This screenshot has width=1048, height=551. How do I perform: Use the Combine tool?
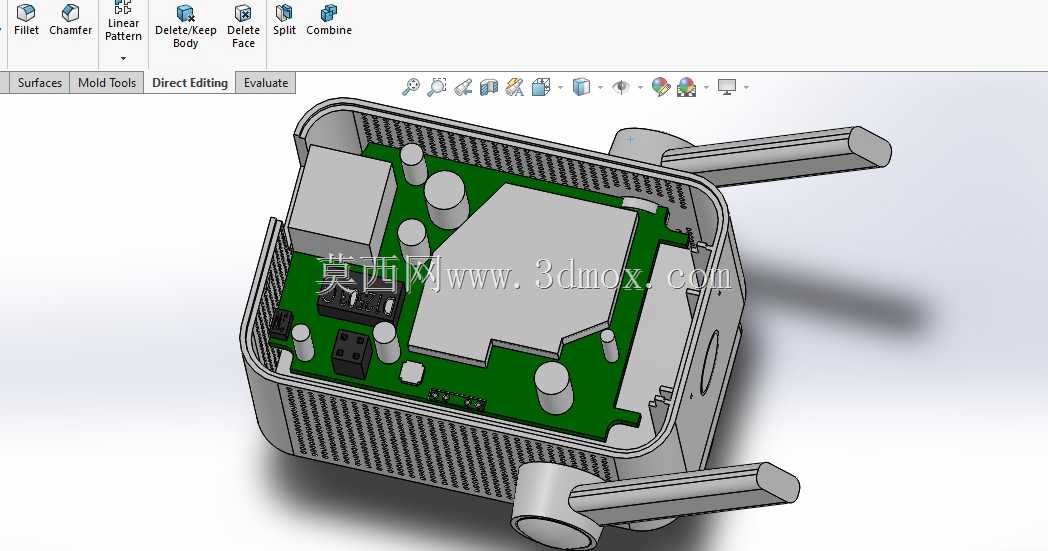329,20
